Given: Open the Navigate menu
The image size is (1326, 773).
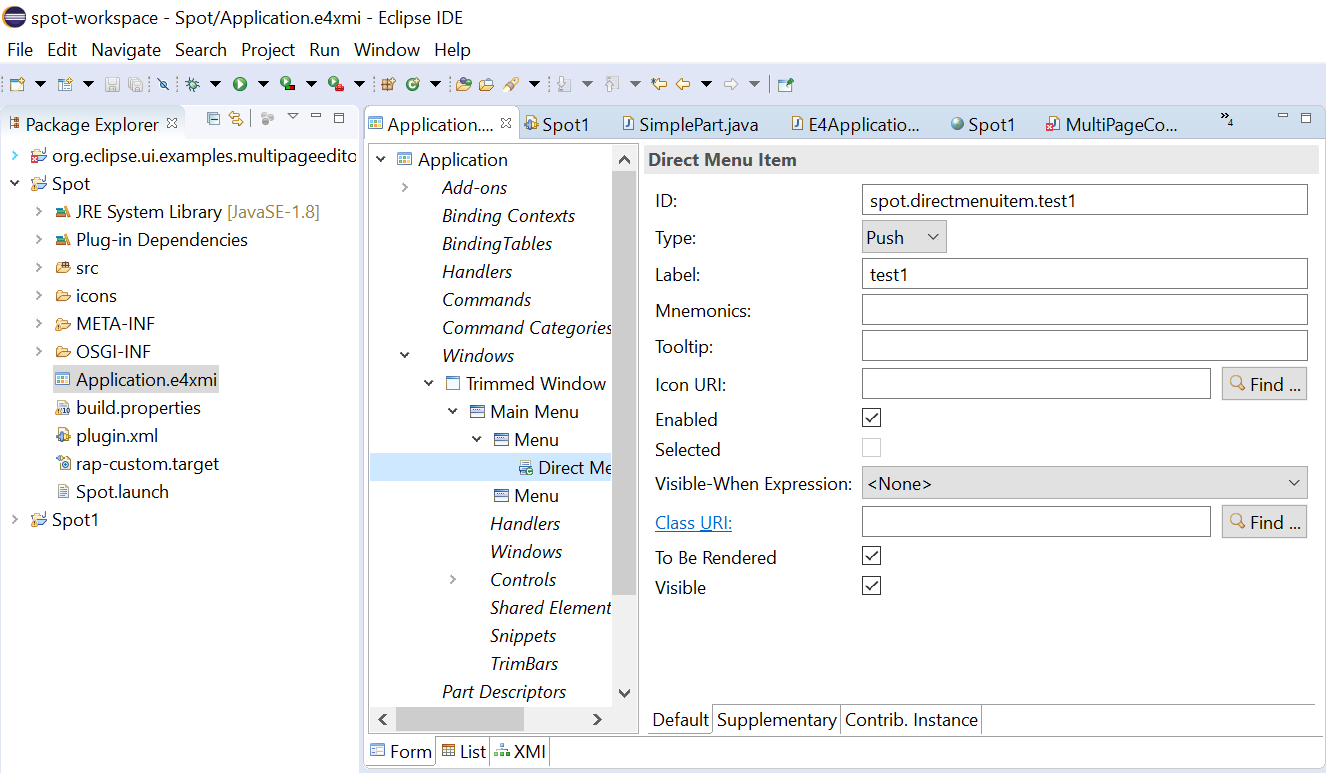Looking at the screenshot, I should click(126, 49).
